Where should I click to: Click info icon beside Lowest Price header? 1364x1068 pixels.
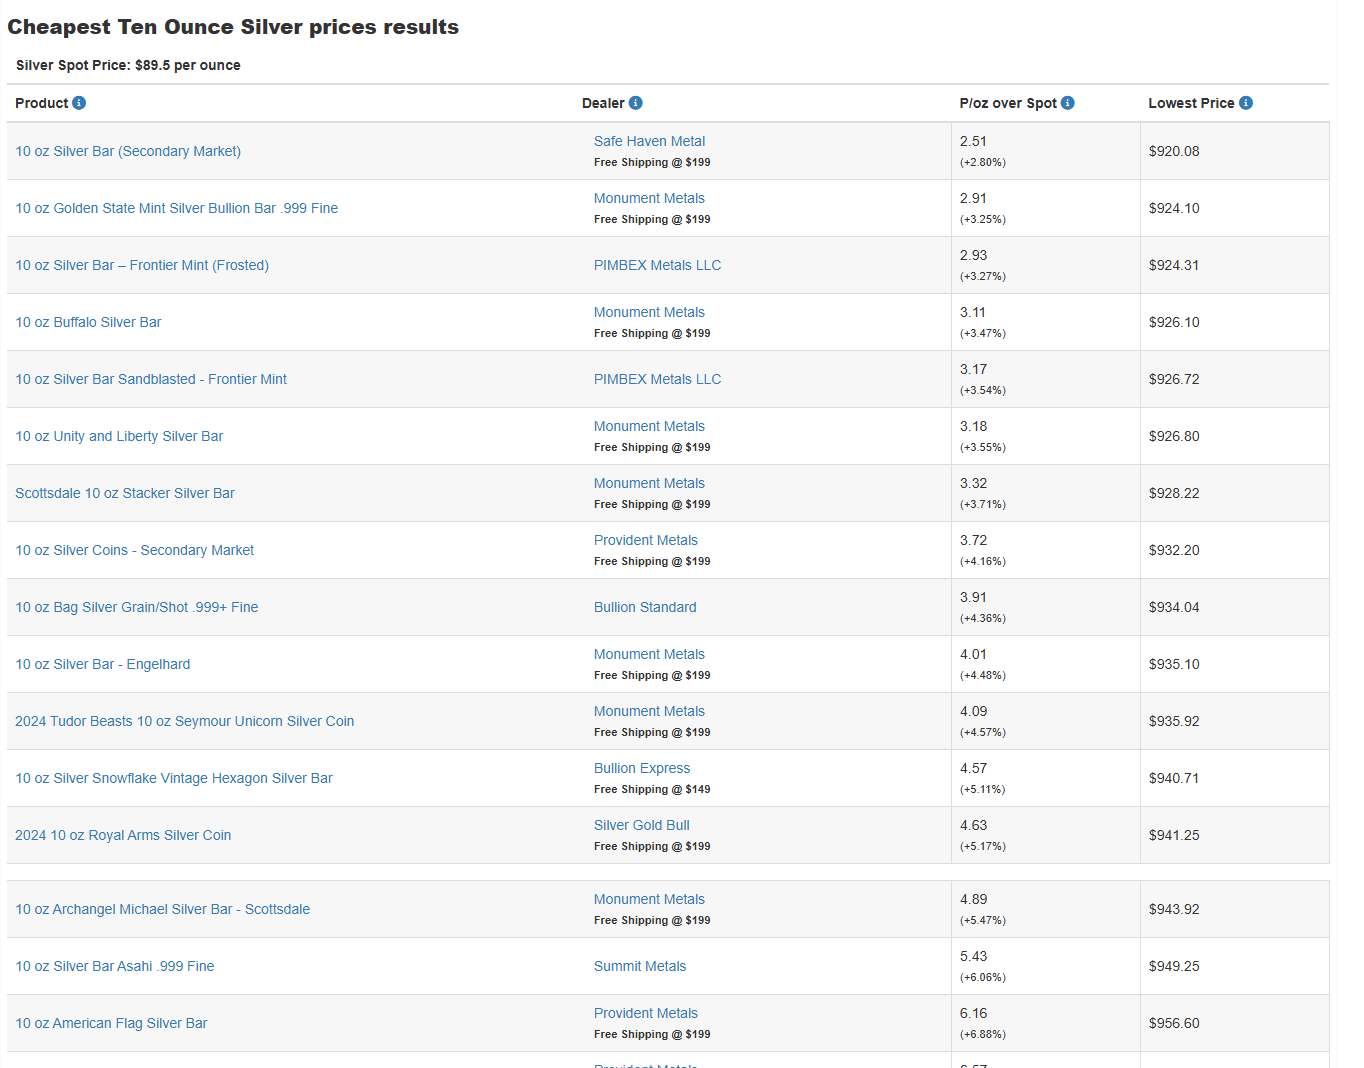1246,103
